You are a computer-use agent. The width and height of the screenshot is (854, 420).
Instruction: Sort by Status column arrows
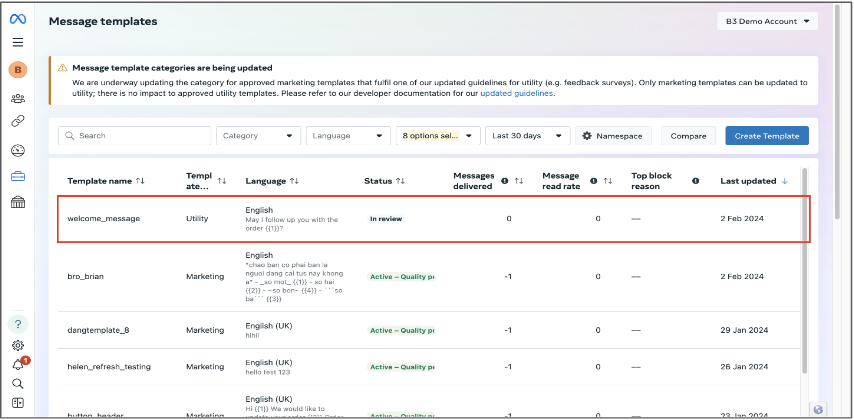(400, 181)
